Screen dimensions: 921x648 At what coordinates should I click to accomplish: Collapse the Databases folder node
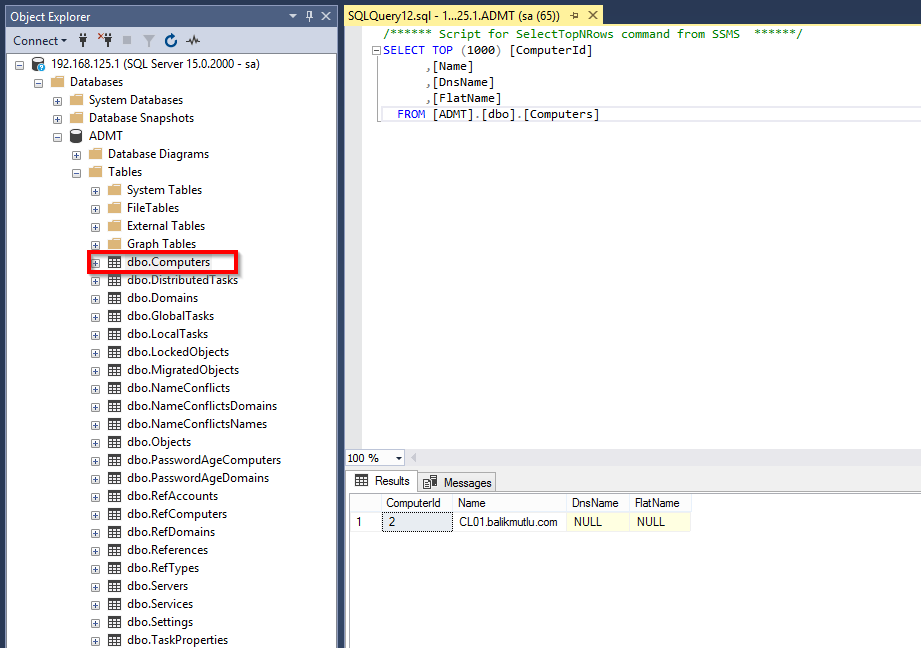point(38,83)
